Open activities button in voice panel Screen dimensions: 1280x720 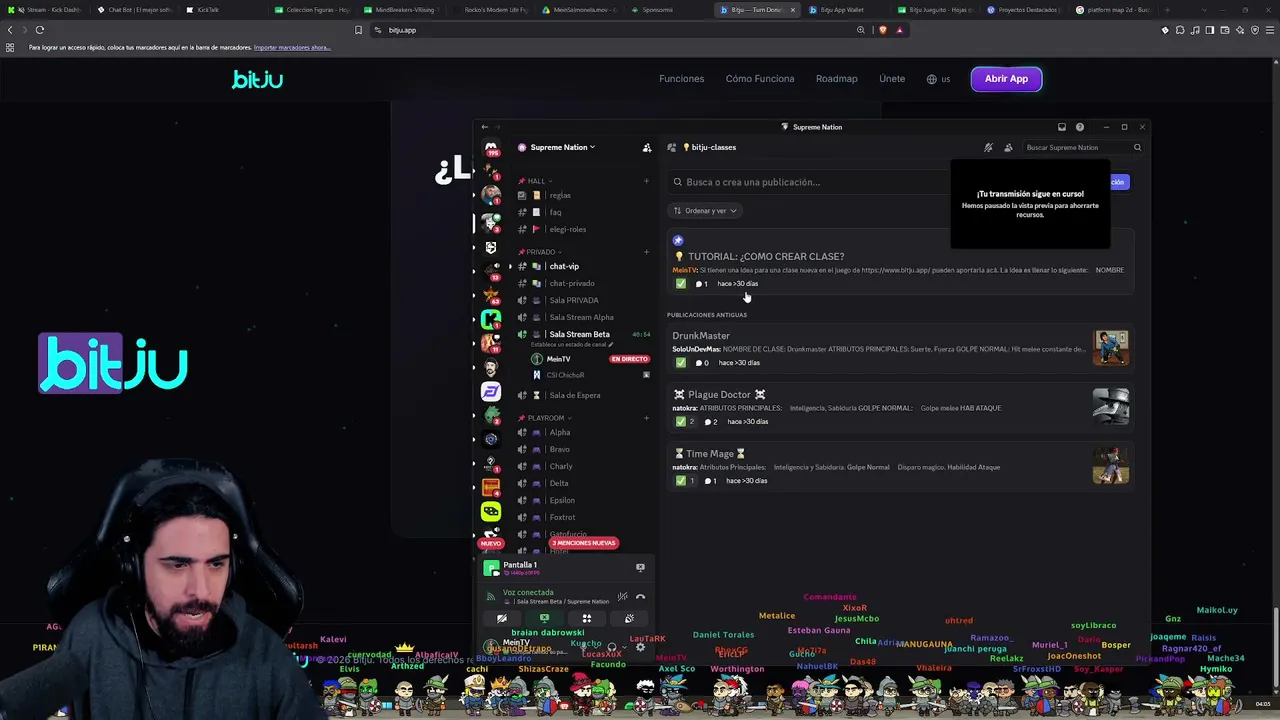click(587, 619)
